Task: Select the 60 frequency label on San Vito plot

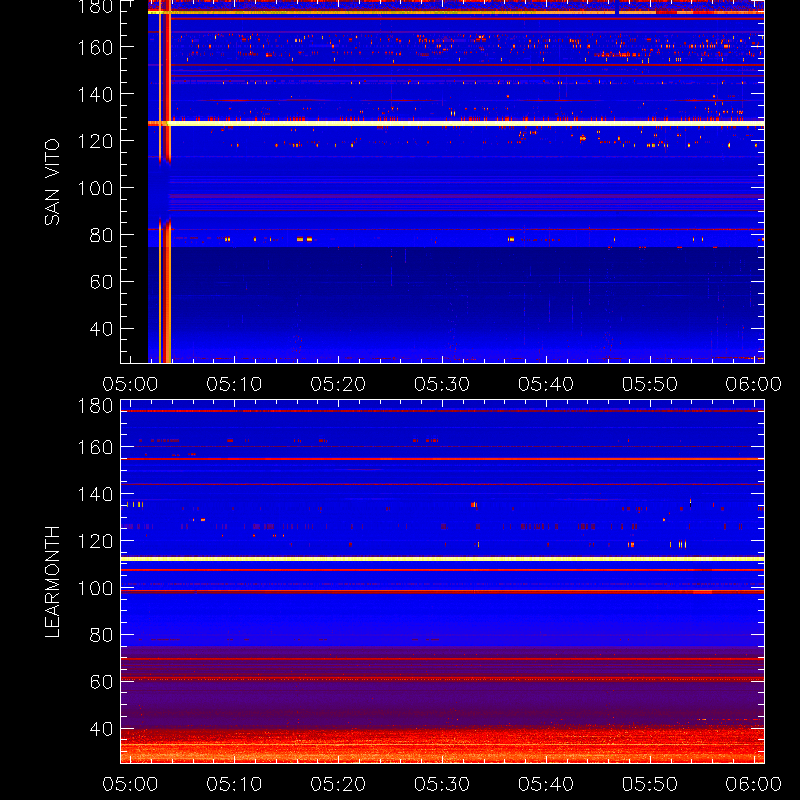Action: coord(101,282)
